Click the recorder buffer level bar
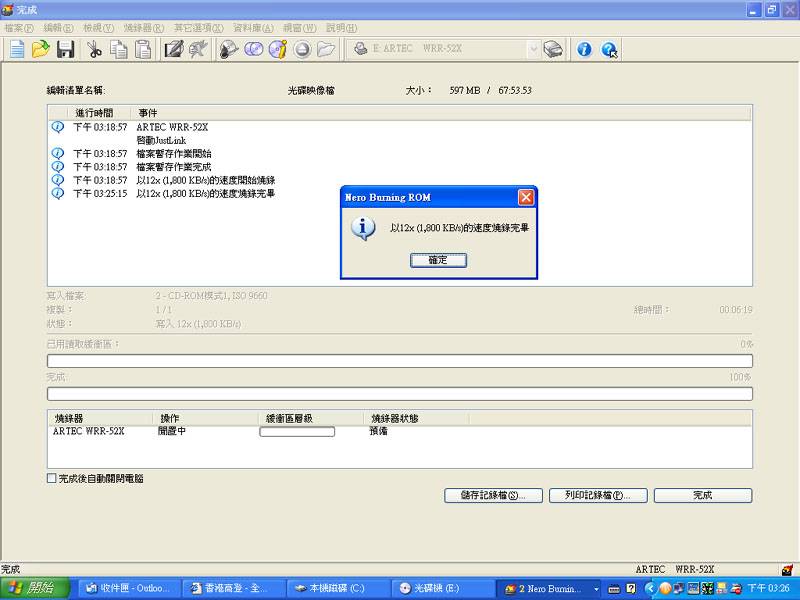The image size is (800, 600). click(297, 432)
